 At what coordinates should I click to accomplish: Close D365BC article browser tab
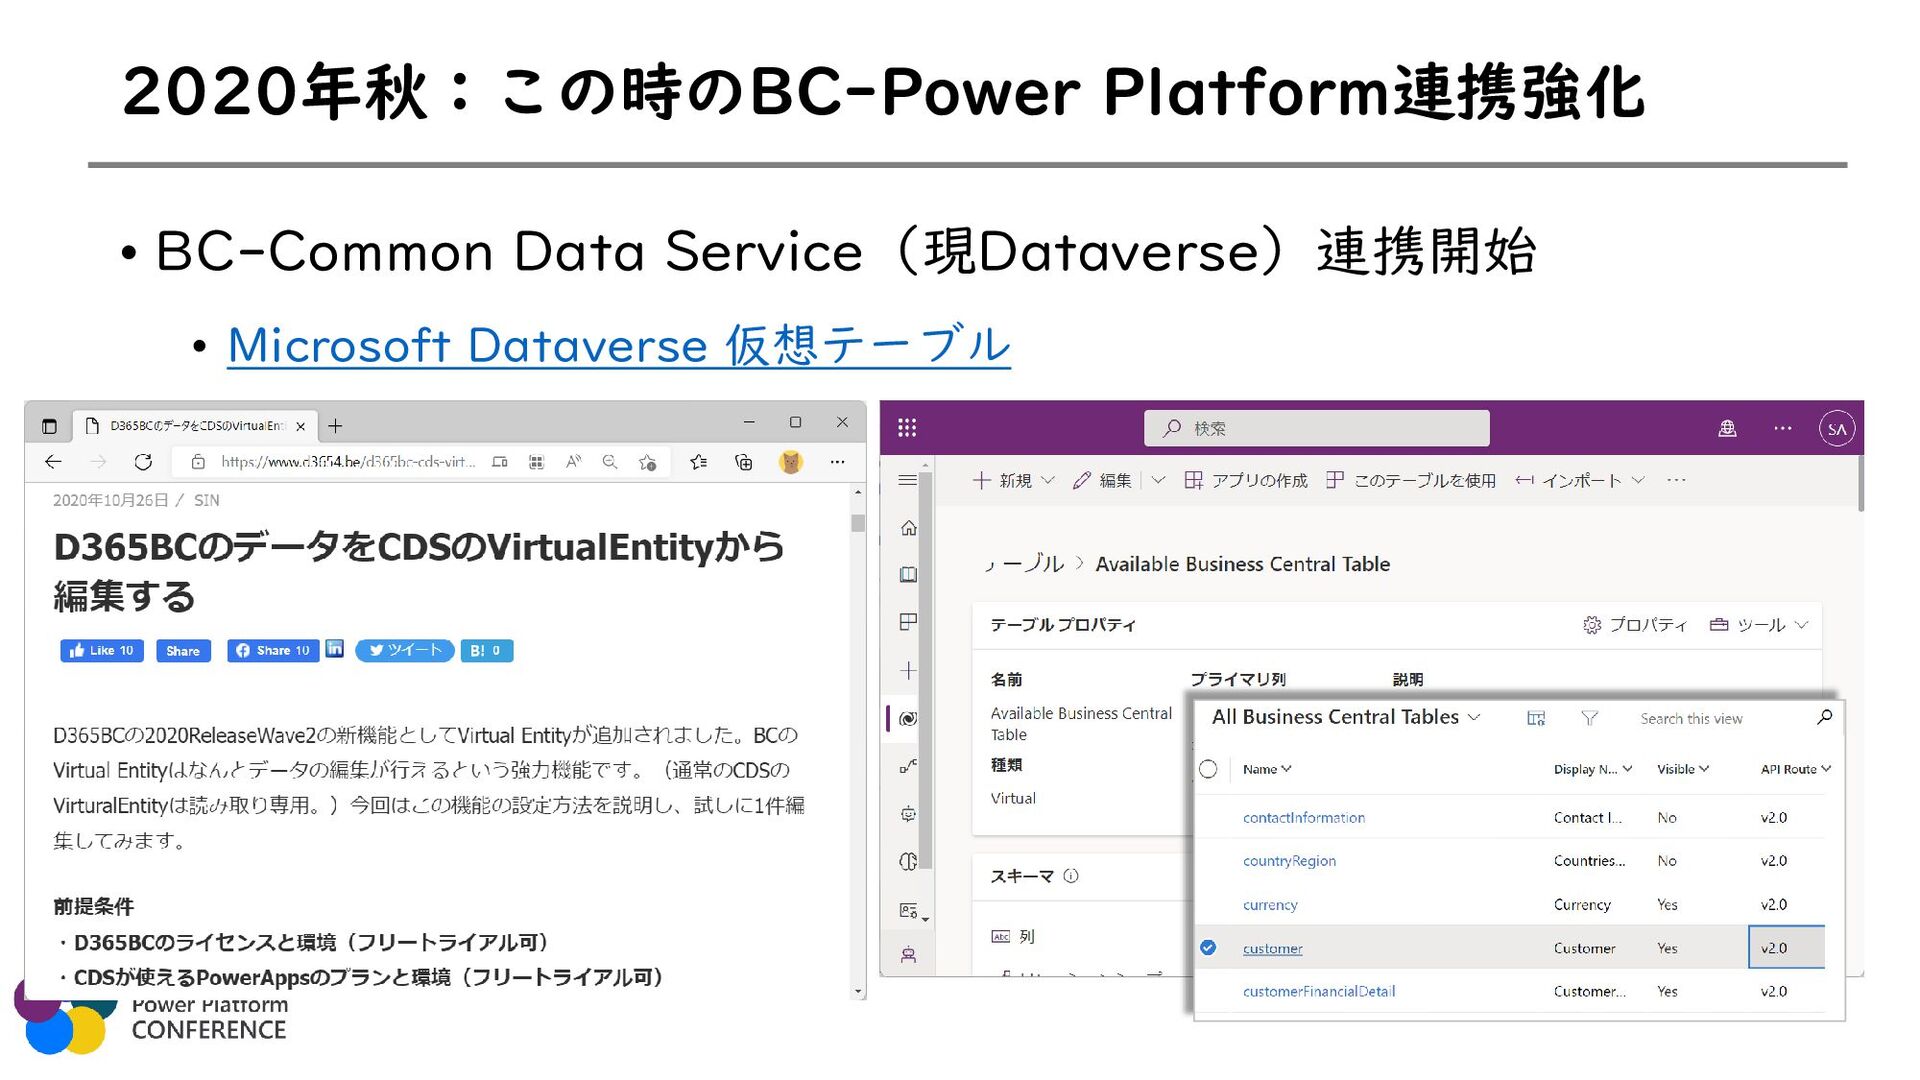pos(300,426)
